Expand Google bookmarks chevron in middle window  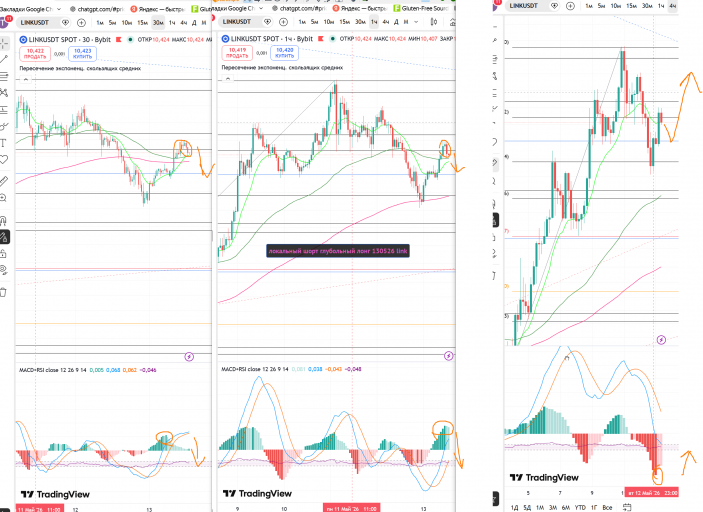point(261,8)
